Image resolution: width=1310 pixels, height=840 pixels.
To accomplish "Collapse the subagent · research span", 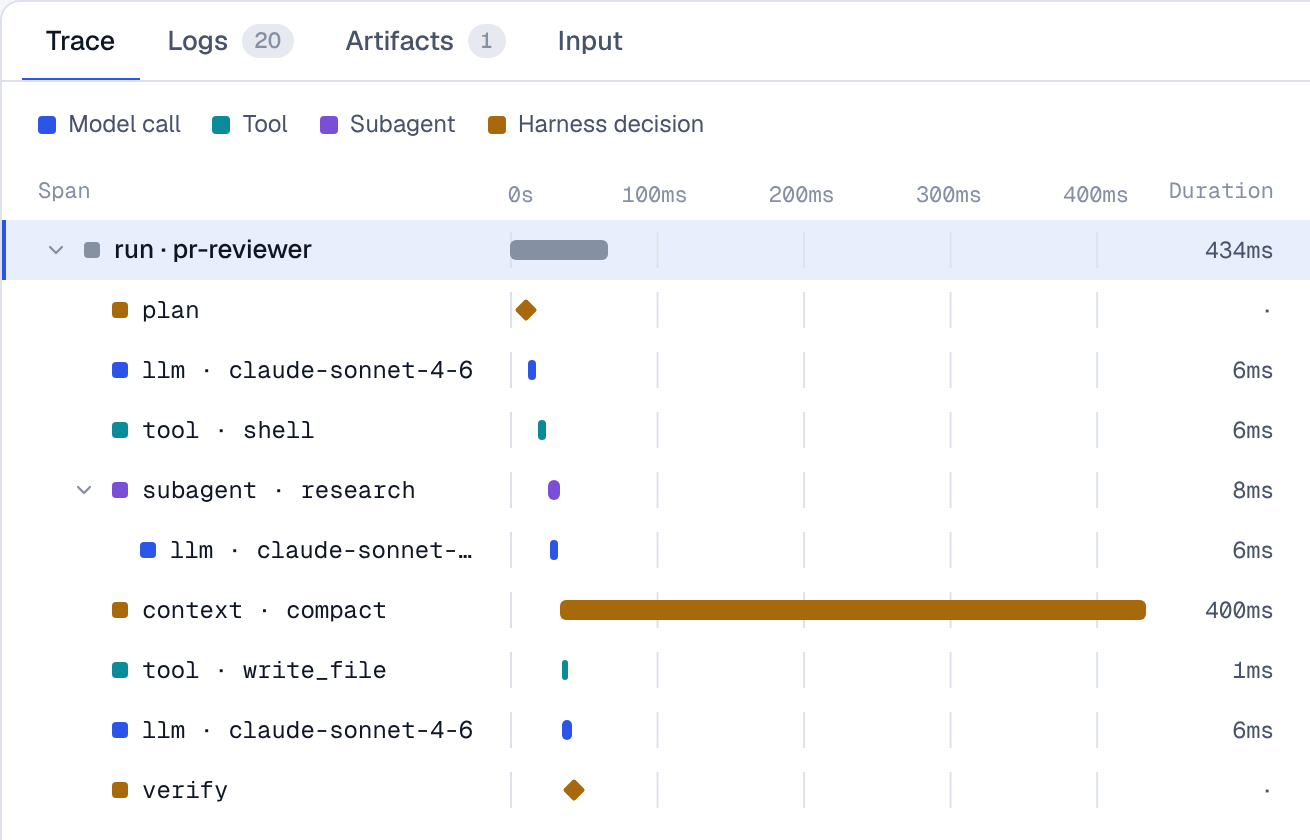I will [x=84, y=490].
